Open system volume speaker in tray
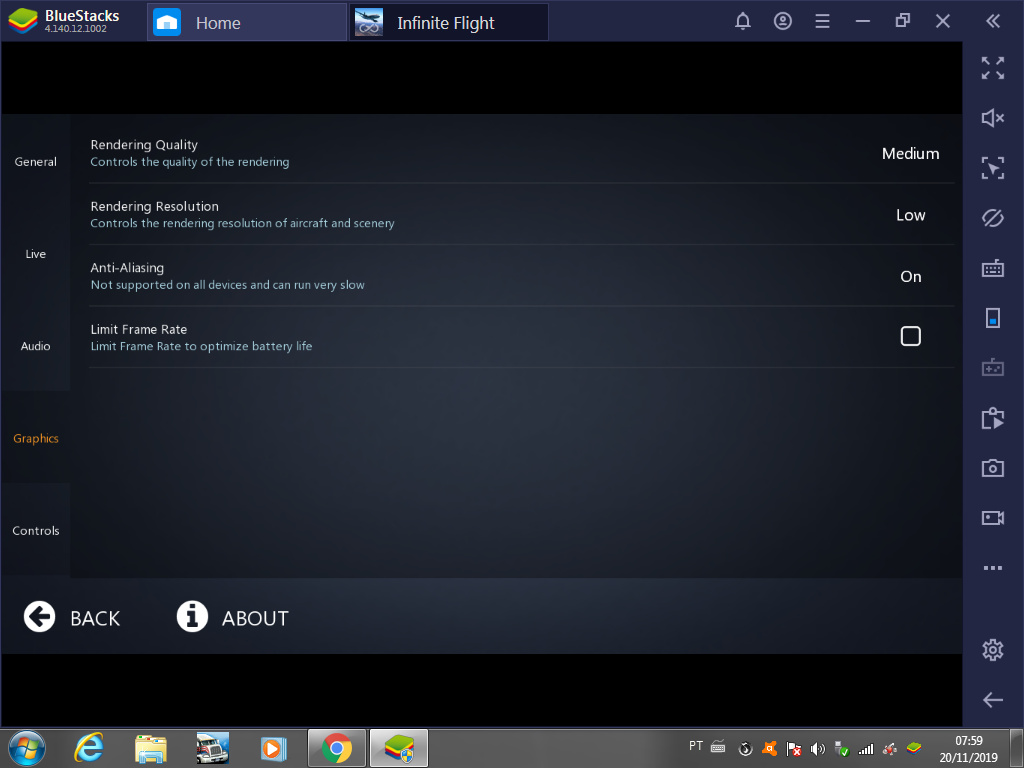Image resolution: width=1024 pixels, height=768 pixels. point(817,748)
